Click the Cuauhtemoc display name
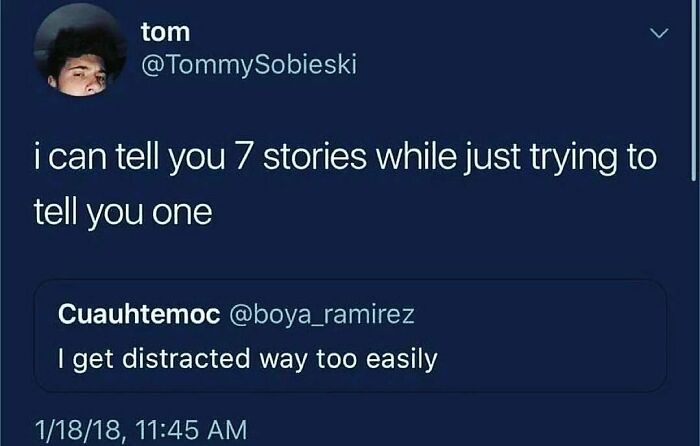The image size is (700, 446). click(140, 314)
